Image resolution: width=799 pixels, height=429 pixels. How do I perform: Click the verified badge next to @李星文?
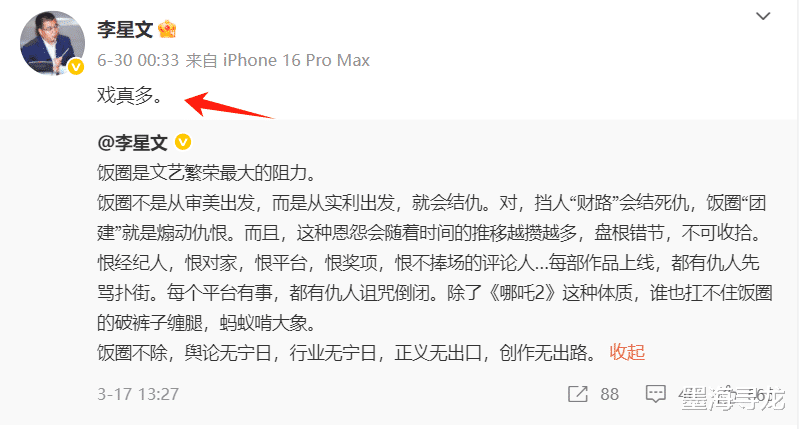click(183, 142)
